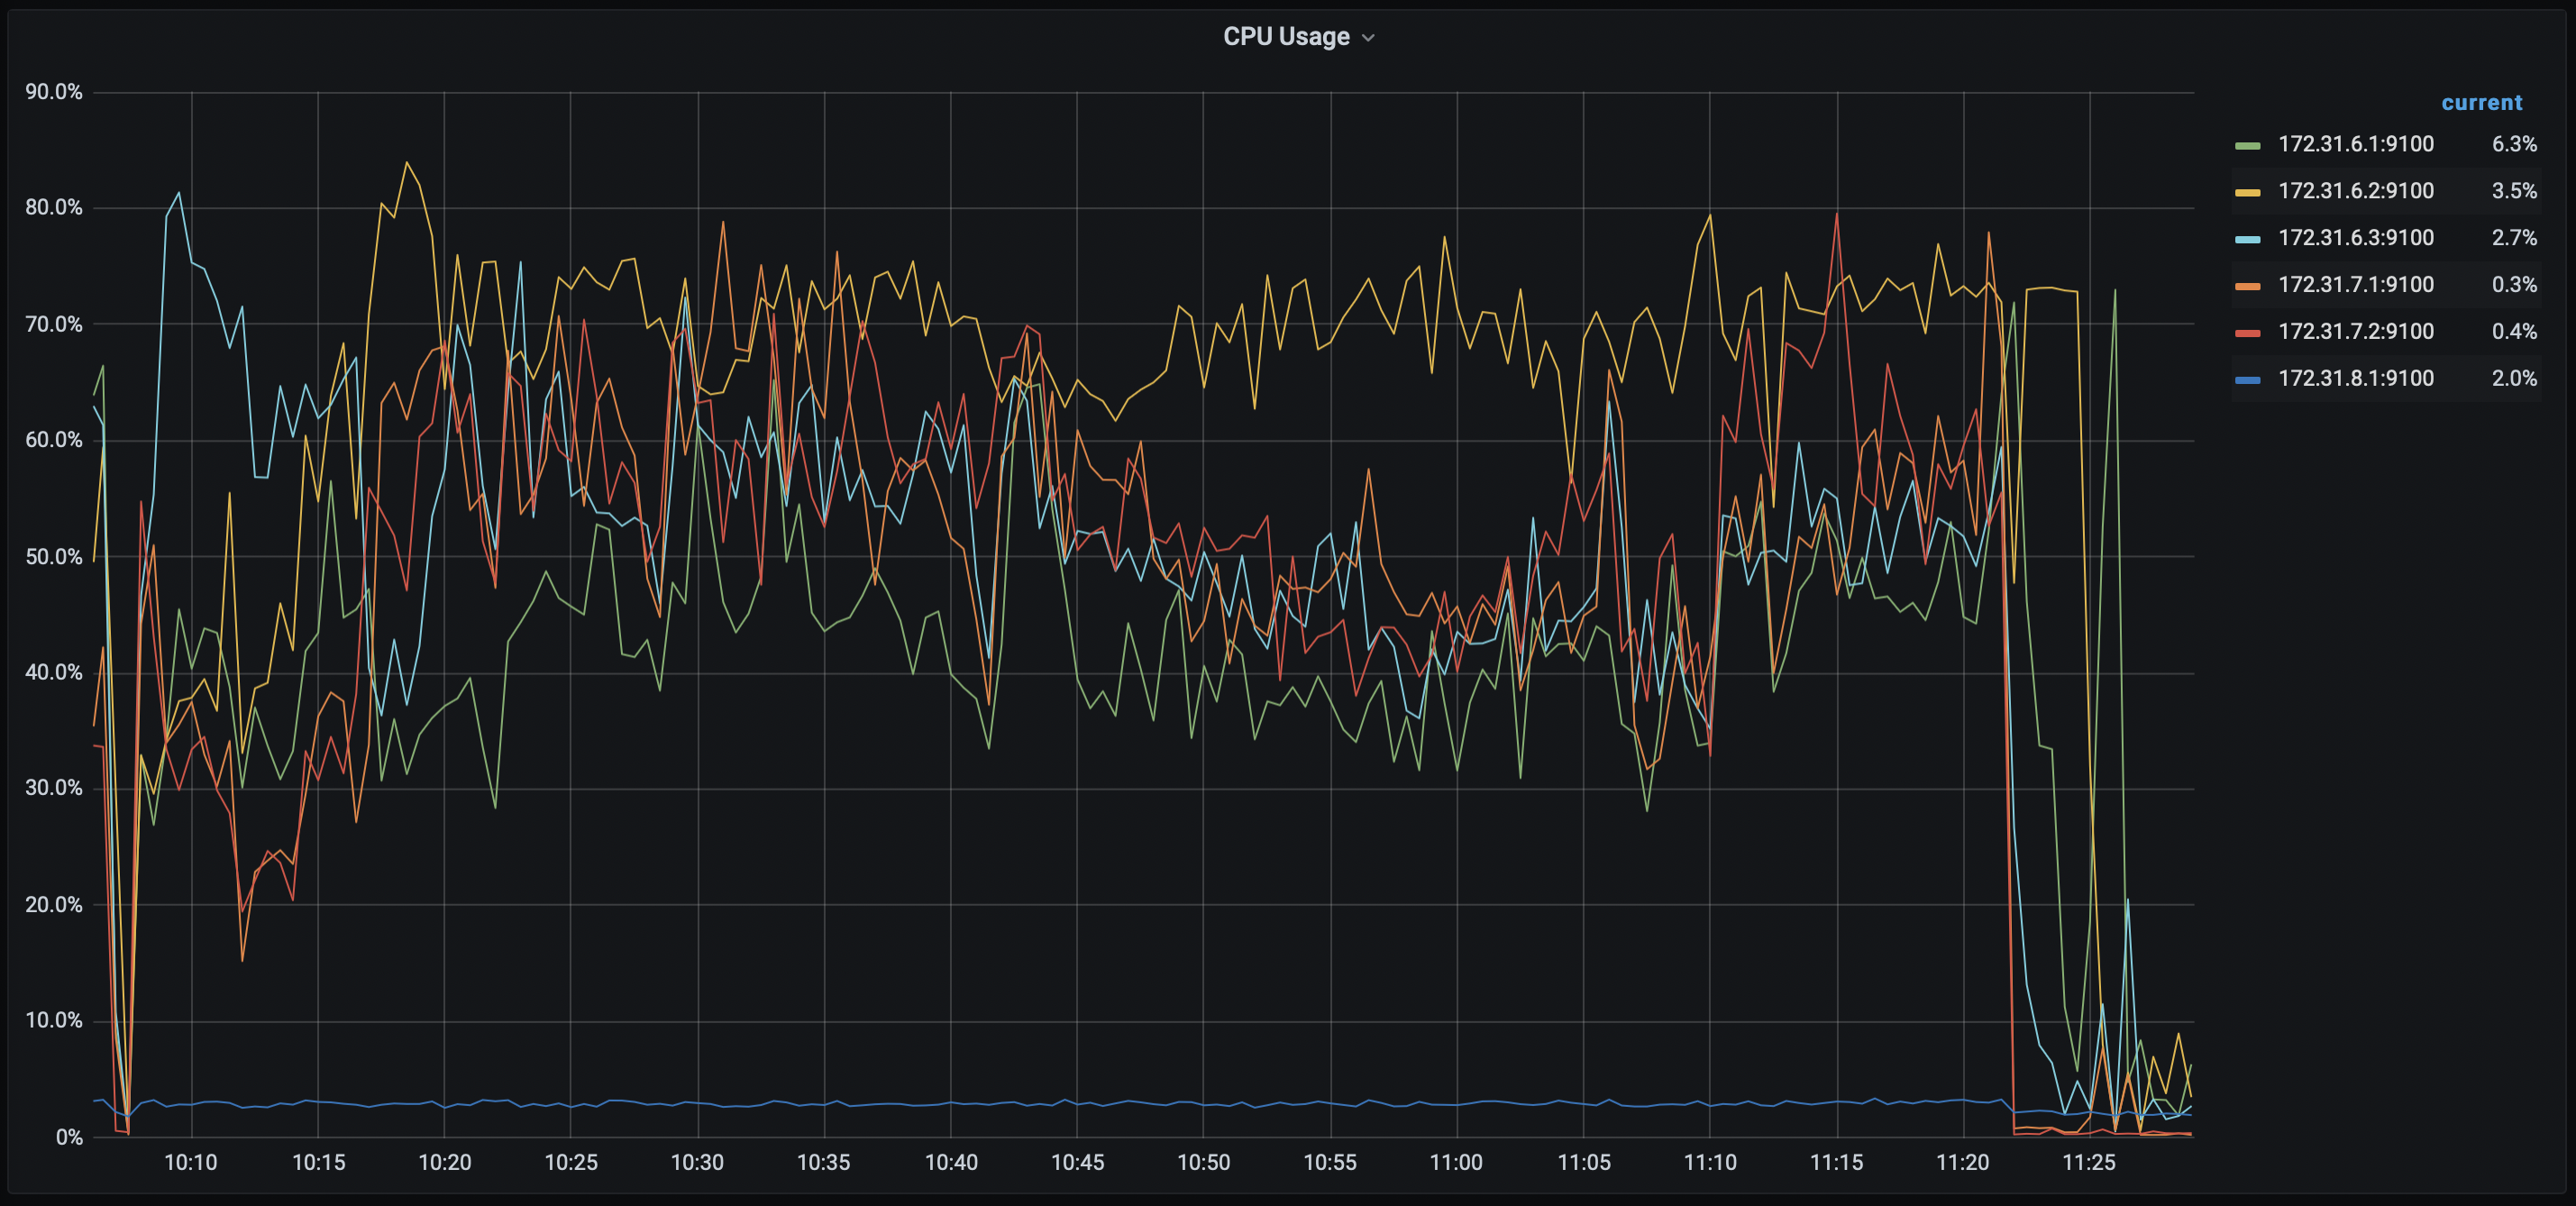Click the yellow swatch for 172.31.6.2:9100
The height and width of the screenshot is (1206, 2576).
point(2247,192)
